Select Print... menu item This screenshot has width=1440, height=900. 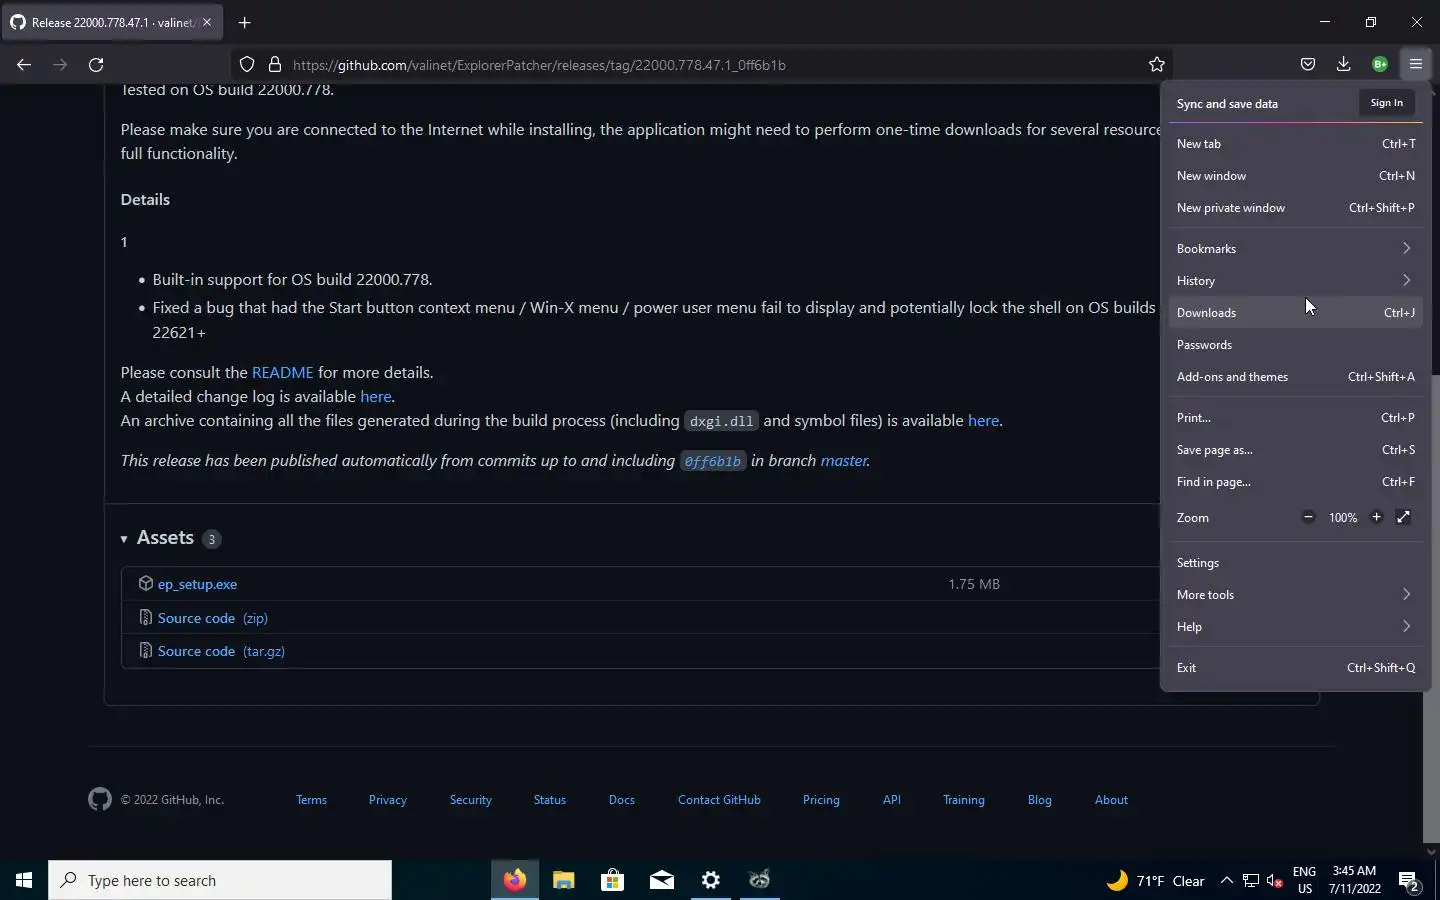(x=1295, y=417)
